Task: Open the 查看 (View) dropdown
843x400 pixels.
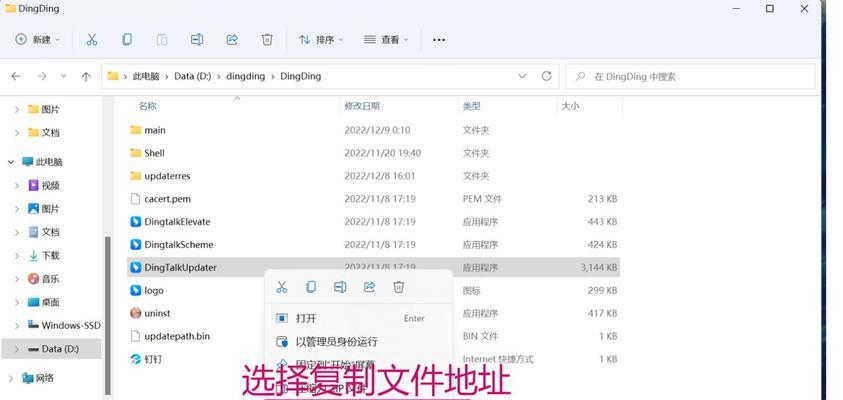Action: click(386, 40)
